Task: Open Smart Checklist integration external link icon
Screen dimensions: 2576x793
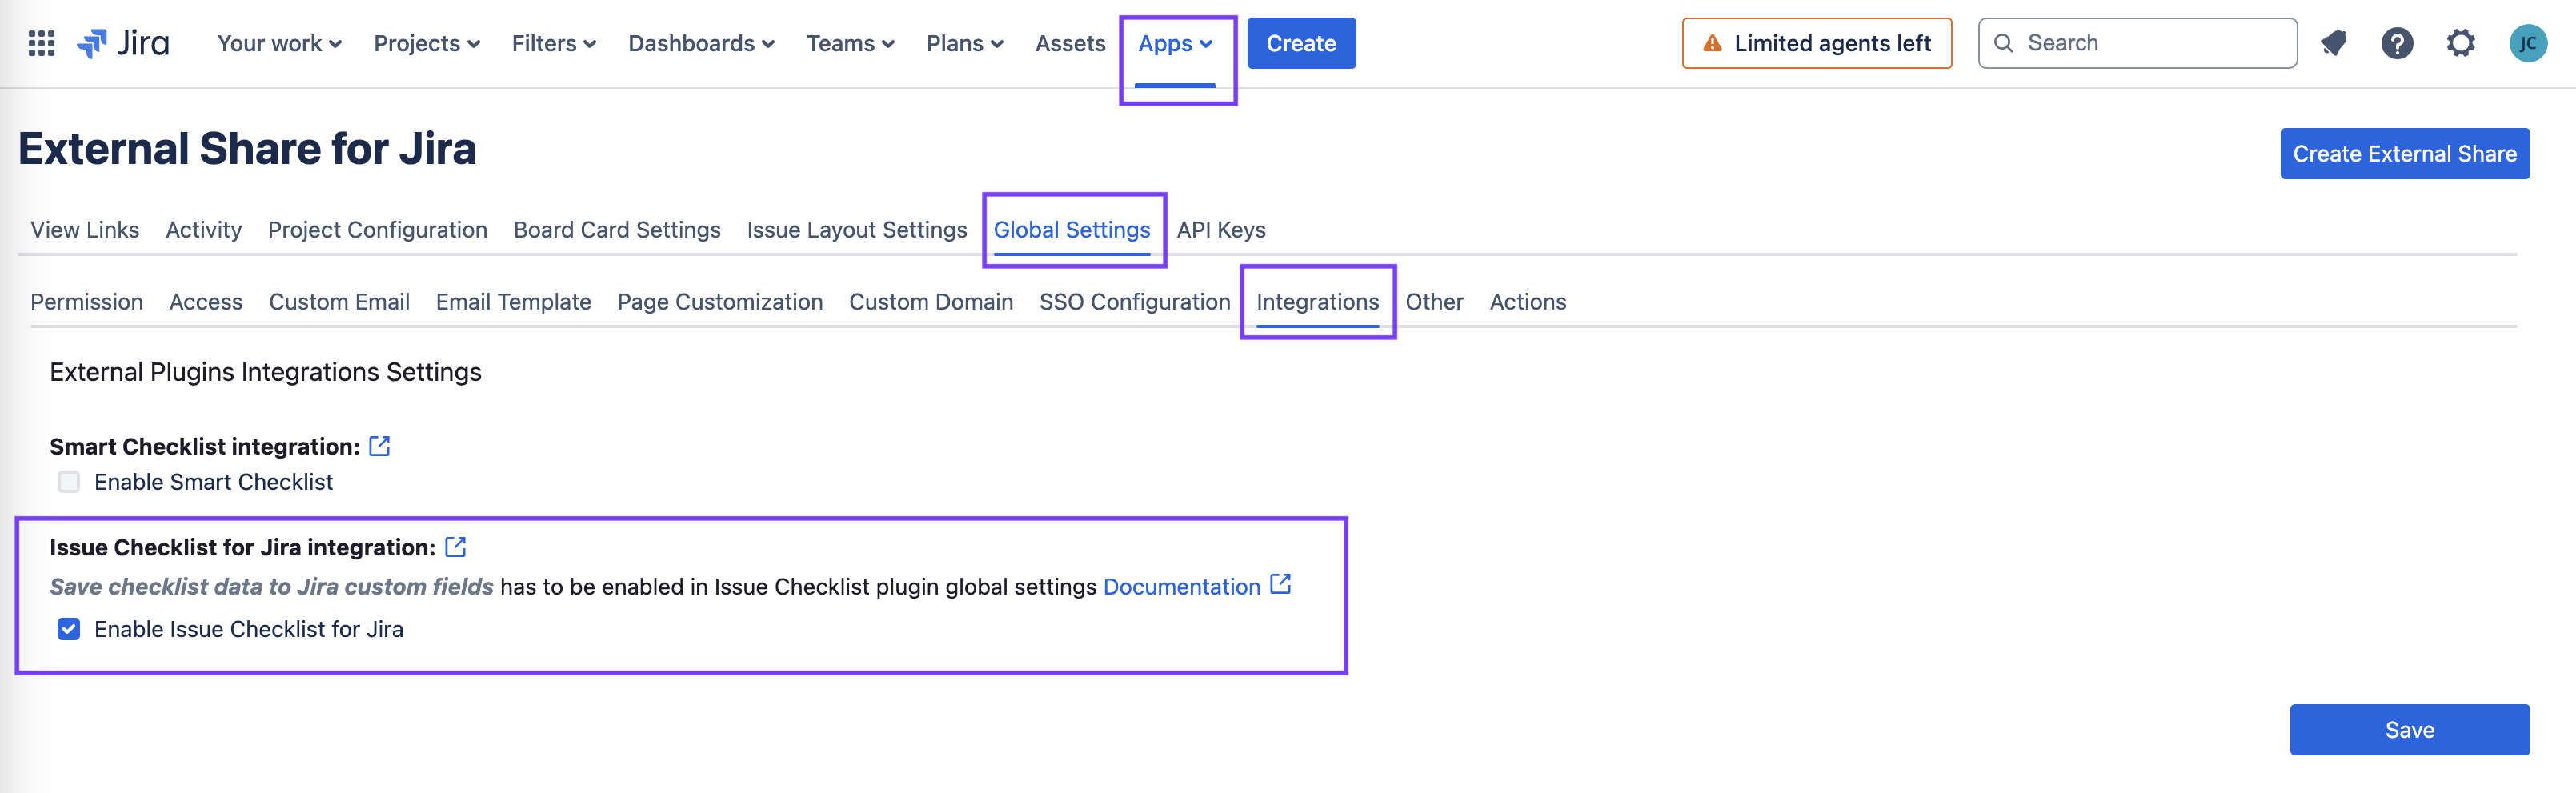Action: [x=379, y=446]
